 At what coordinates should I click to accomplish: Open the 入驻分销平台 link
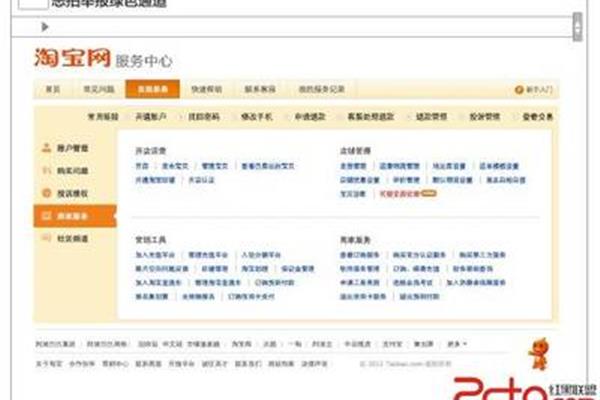tap(261, 255)
